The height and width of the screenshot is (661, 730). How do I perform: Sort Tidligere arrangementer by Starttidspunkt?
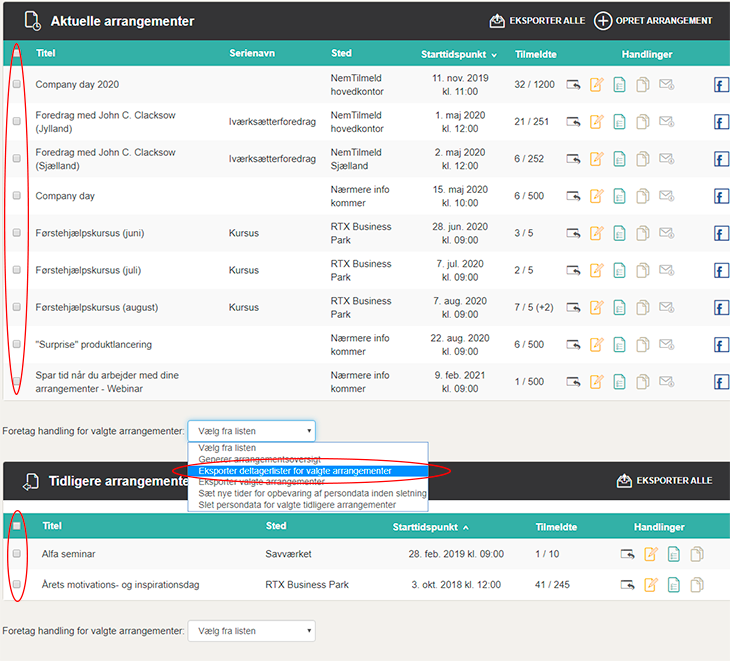coord(431,527)
